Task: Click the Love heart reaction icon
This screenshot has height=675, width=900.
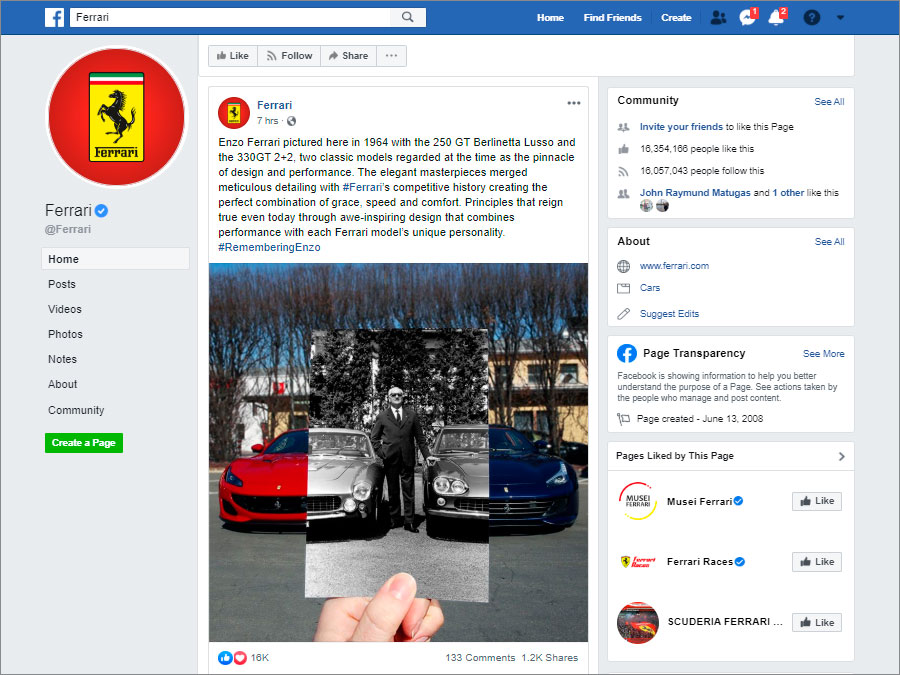Action: pyautogui.click(x=240, y=658)
